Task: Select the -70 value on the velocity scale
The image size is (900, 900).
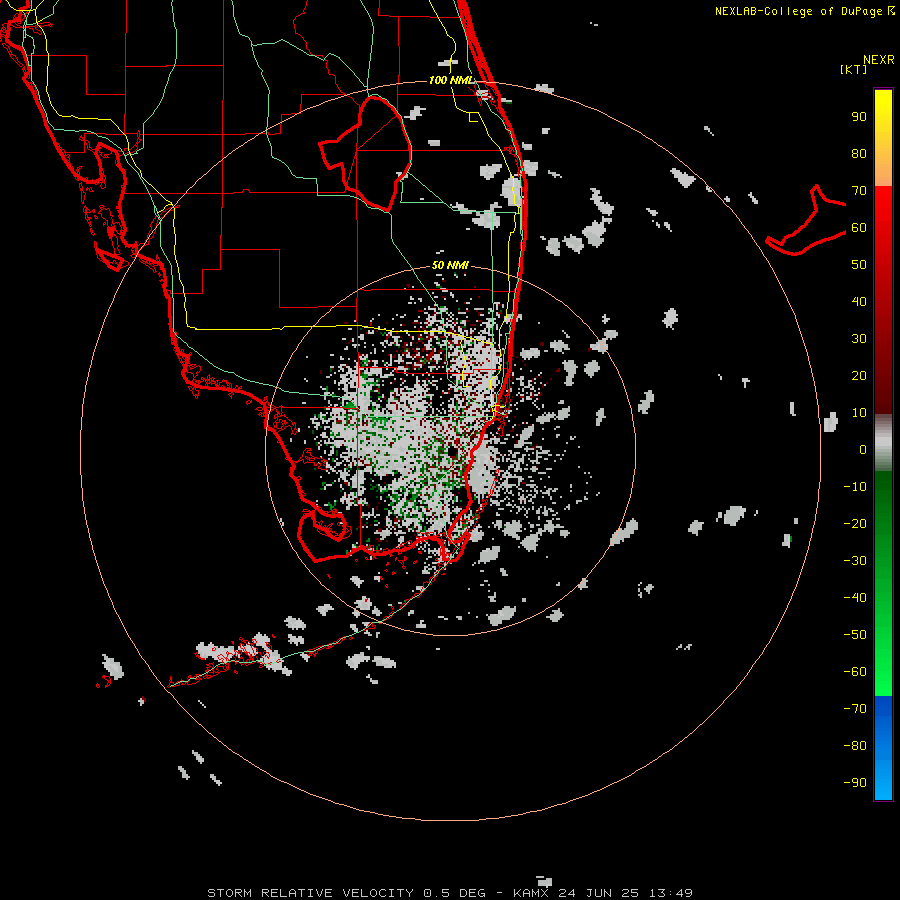Action: coord(855,709)
